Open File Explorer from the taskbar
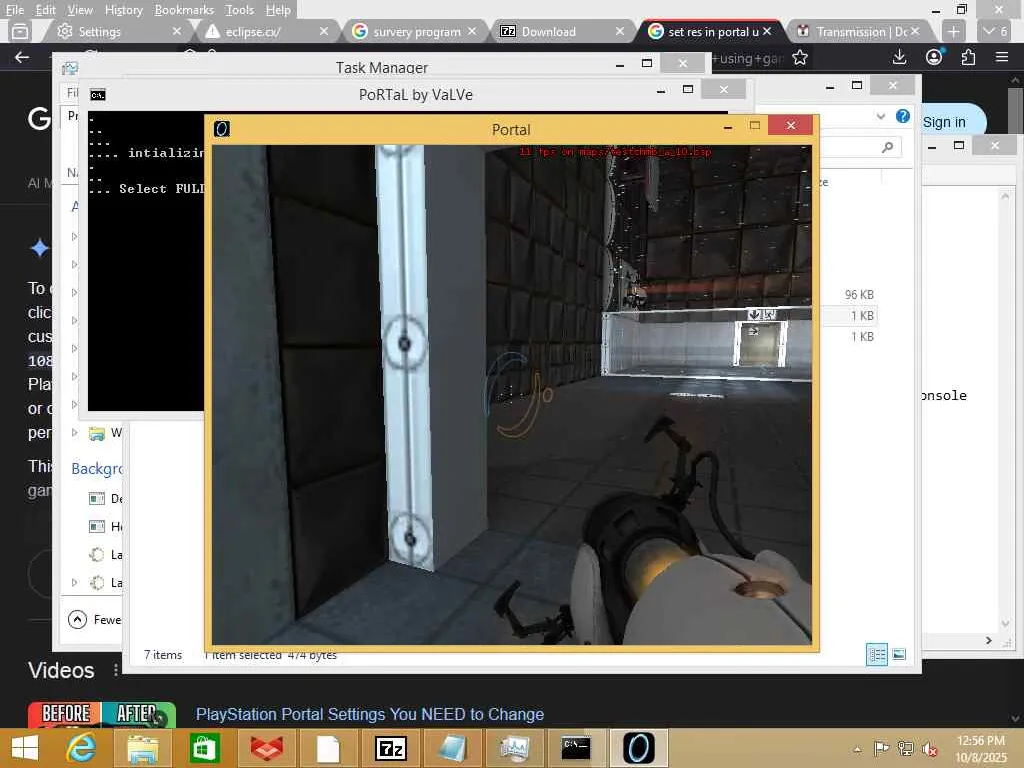 click(142, 748)
